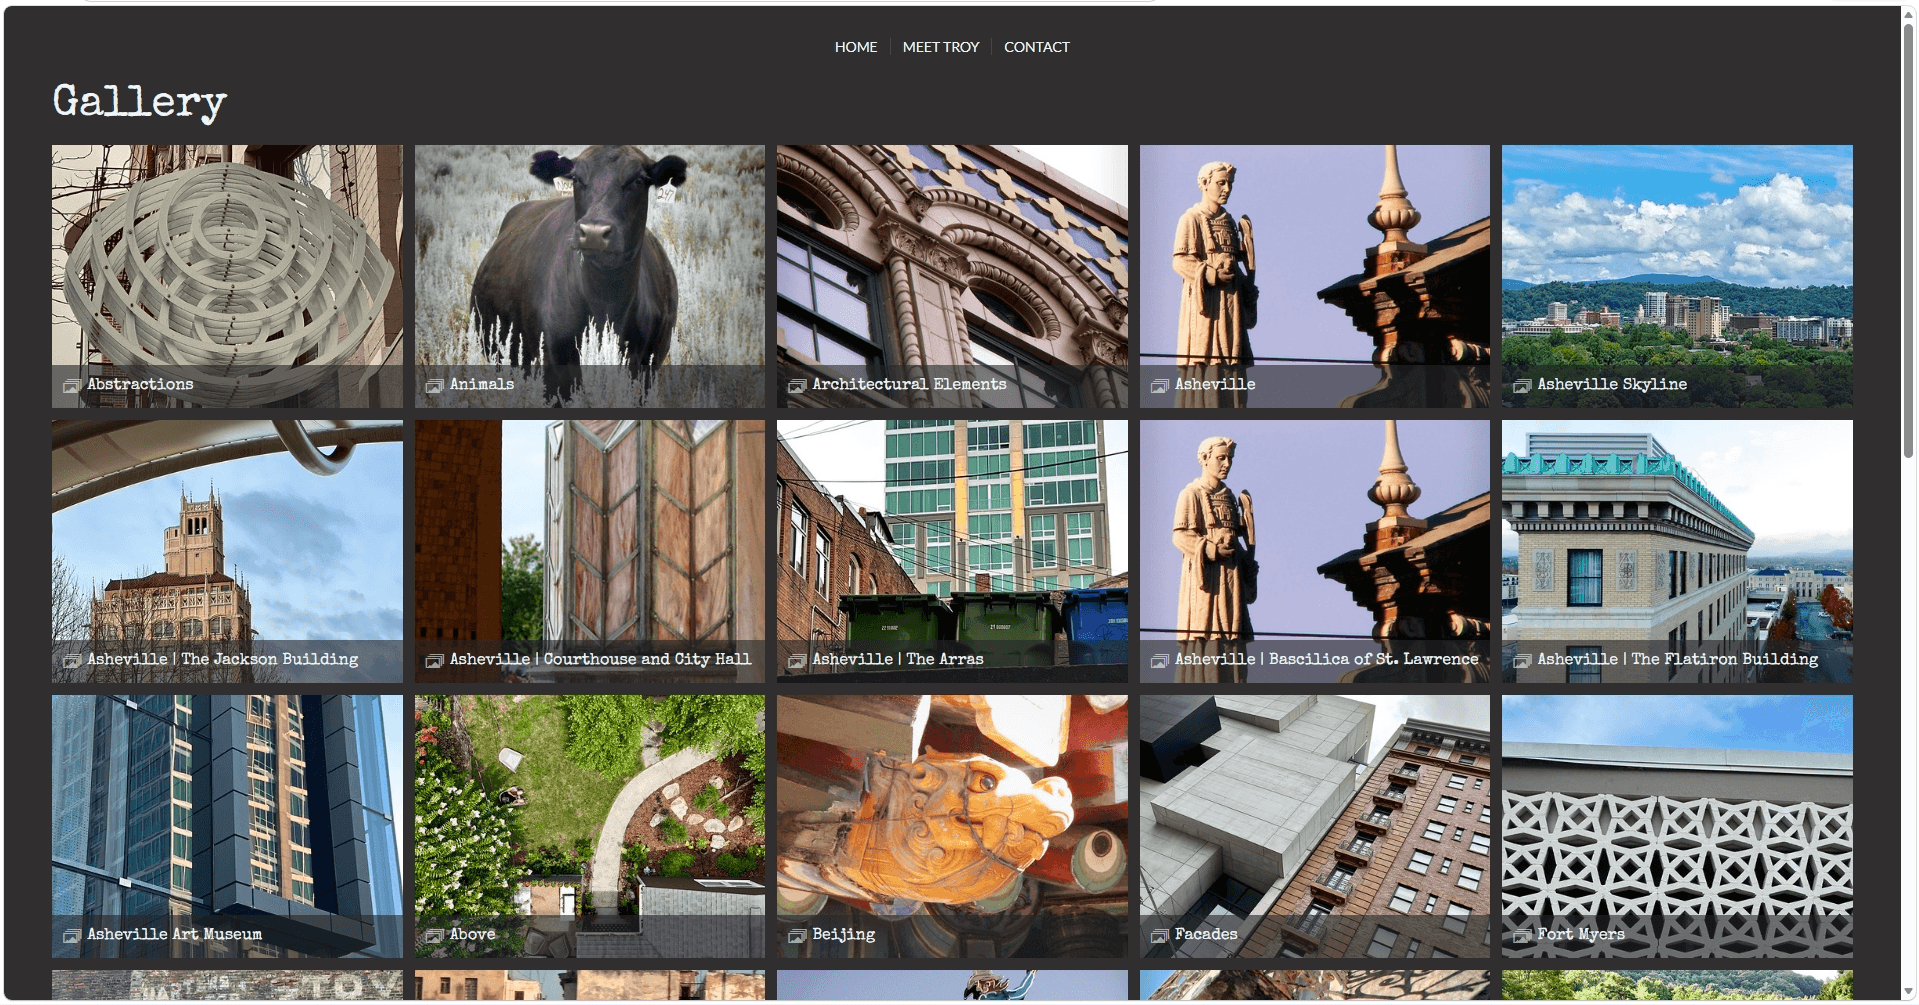Open The Flatiron Building photo thumbnail
The height and width of the screenshot is (1005, 1919).
(1677, 551)
